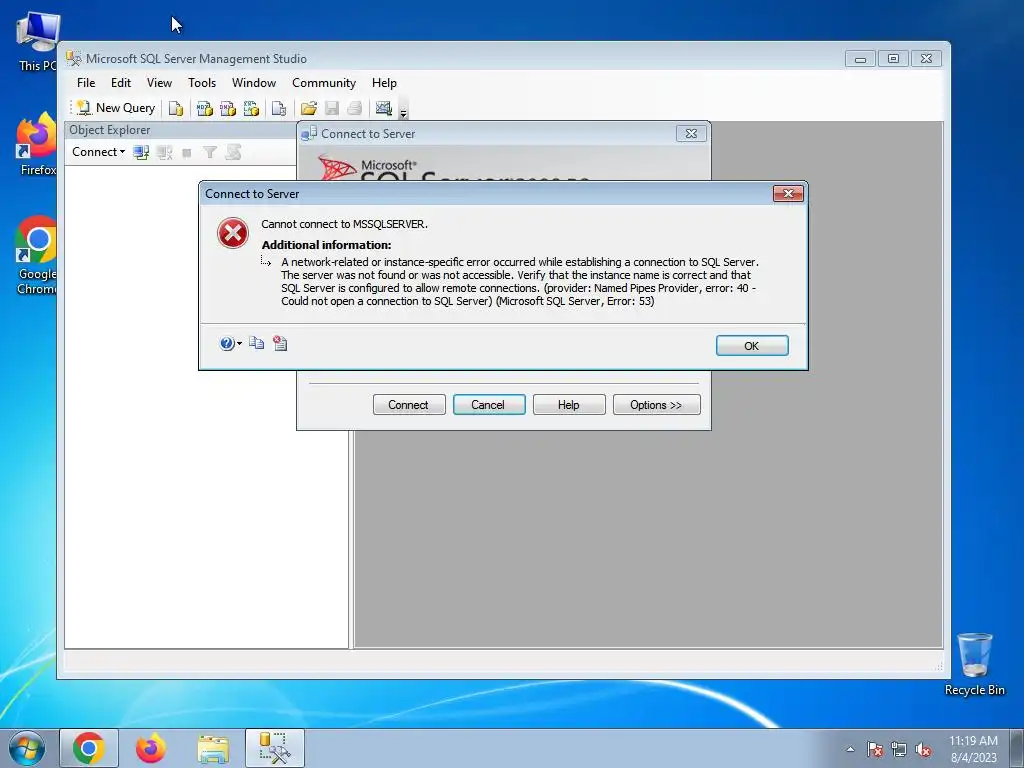Click the Disconnect icon in Object Explorer
This screenshot has width=1024, height=768.
coord(165,152)
